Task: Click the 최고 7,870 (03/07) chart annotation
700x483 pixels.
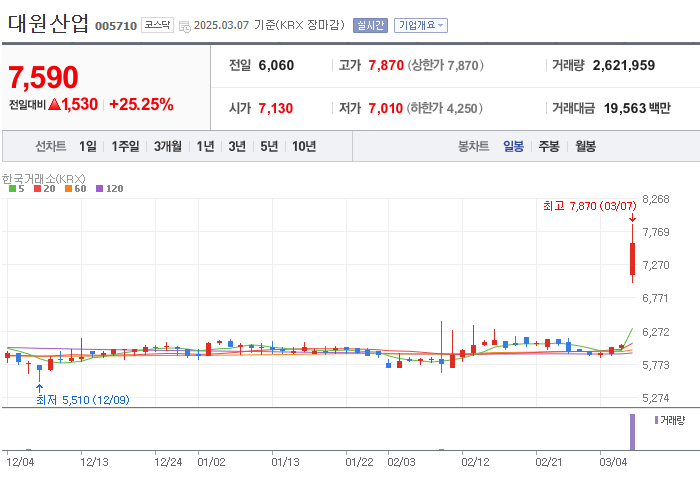Action: (589, 206)
